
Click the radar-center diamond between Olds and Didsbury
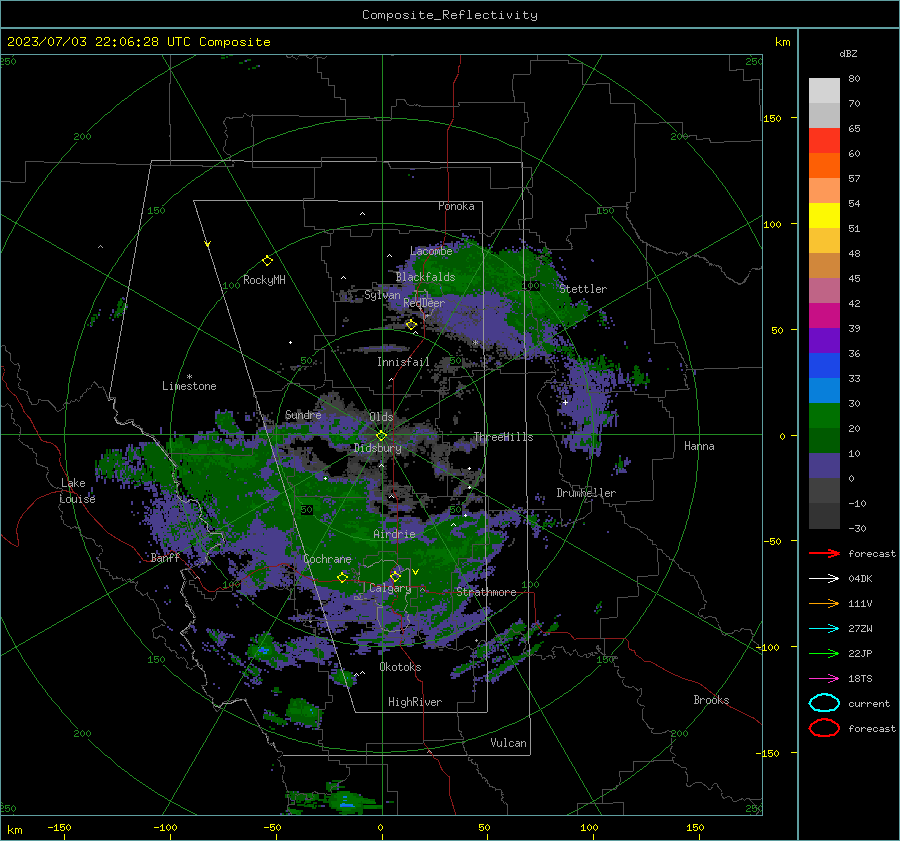[381, 436]
